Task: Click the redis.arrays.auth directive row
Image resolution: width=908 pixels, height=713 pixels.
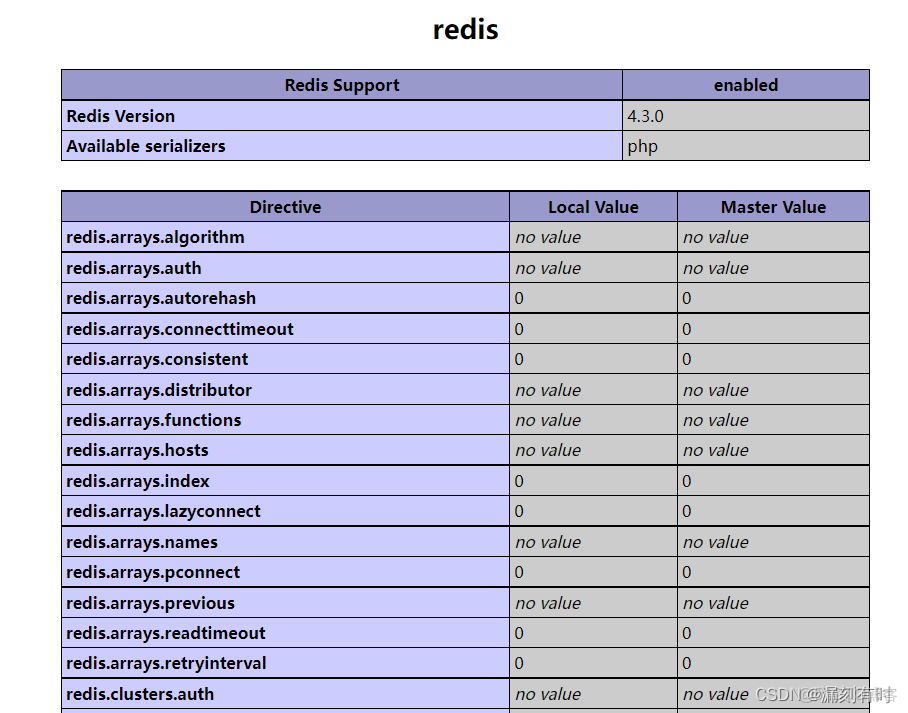Action: pos(133,268)
